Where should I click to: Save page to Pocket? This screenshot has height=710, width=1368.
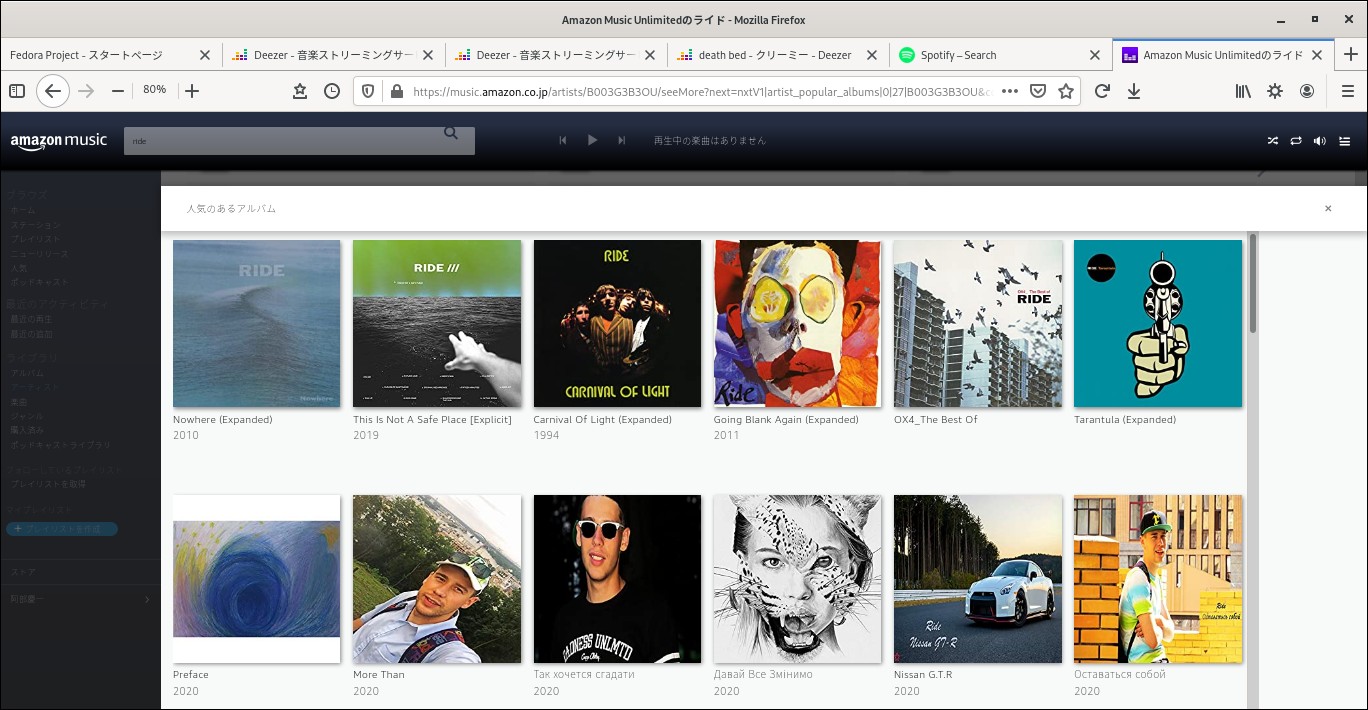tap(1038, 91)
